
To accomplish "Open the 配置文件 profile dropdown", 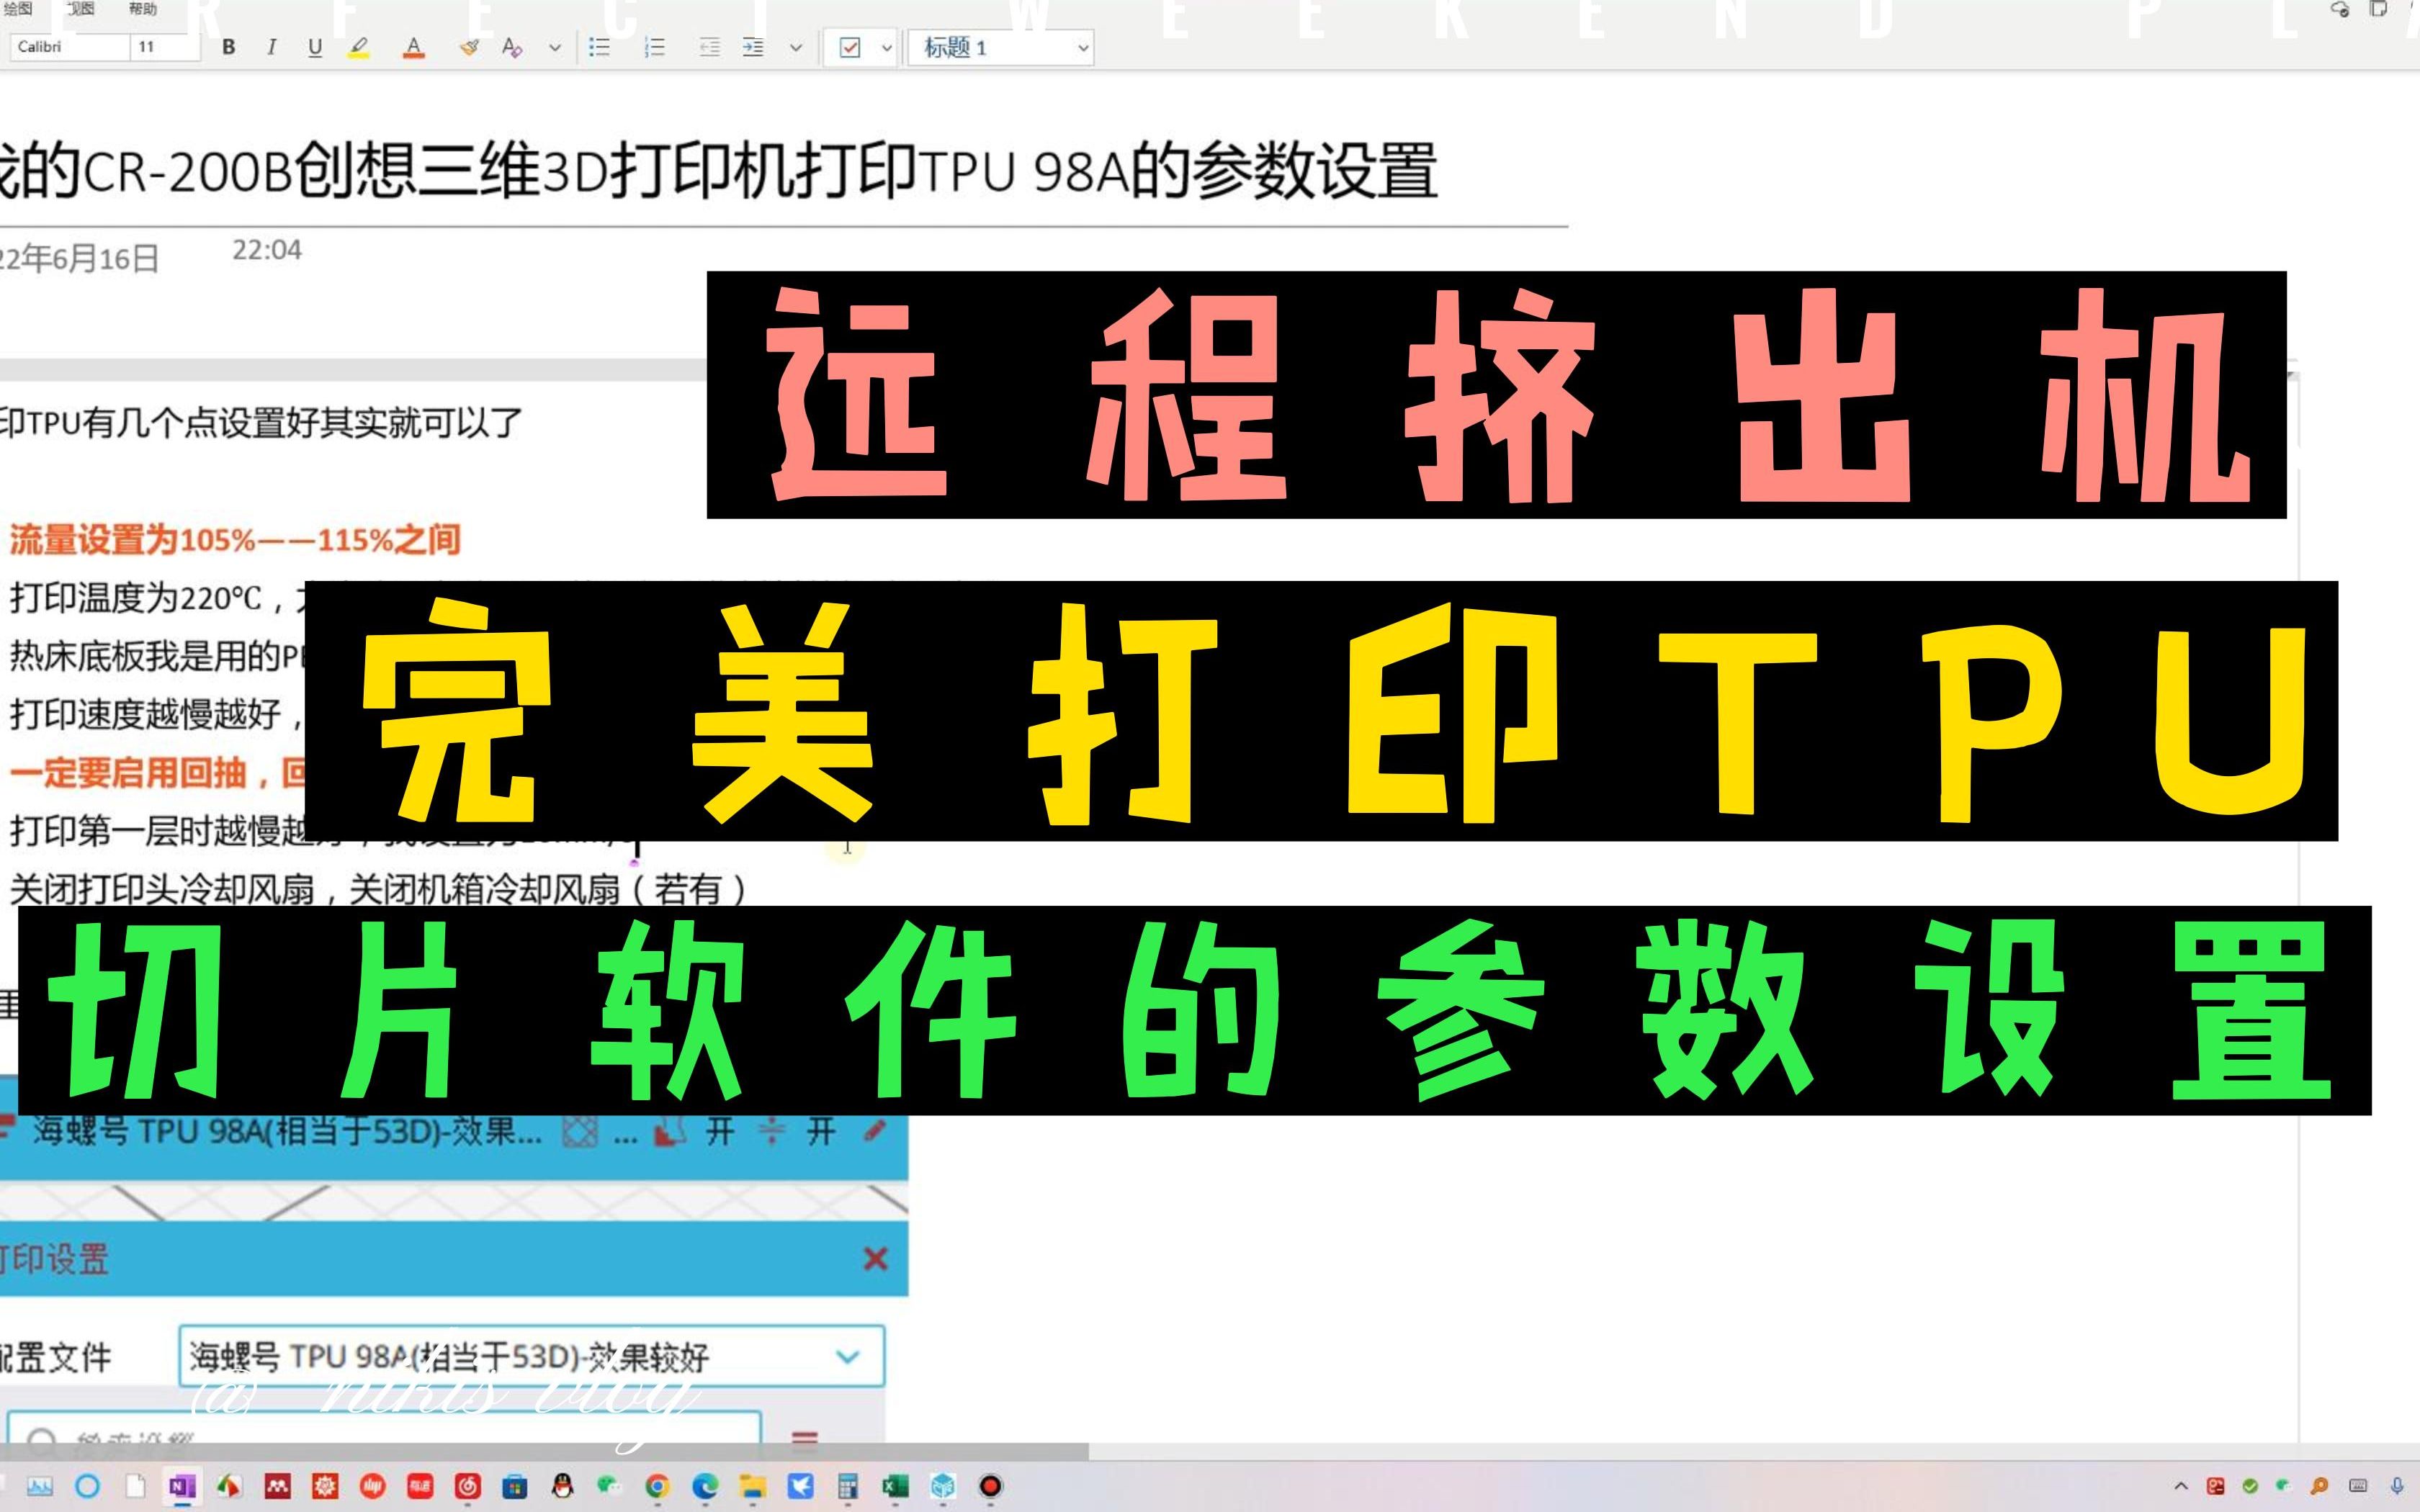I will click(x=531, y=1357).
